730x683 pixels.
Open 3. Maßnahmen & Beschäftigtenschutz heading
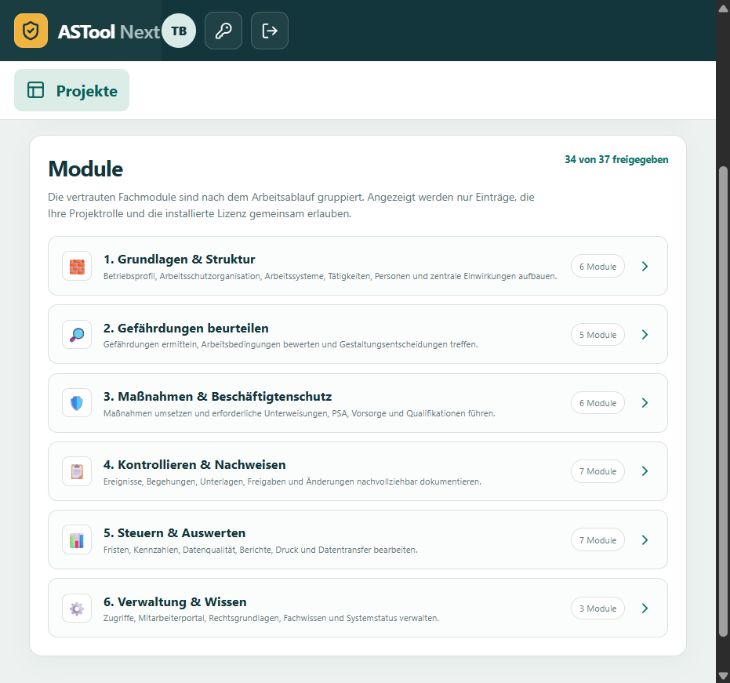click(x=217, y=397)
